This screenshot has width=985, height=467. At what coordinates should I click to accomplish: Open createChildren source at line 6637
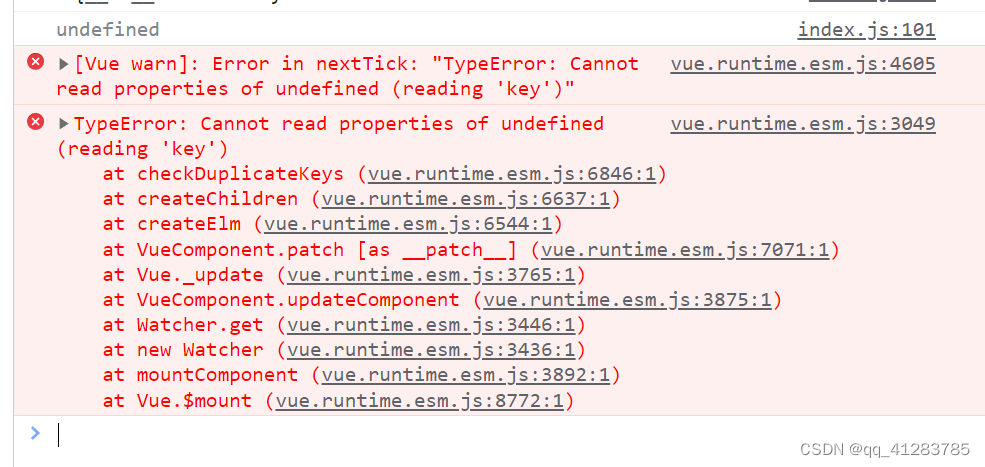465,199
